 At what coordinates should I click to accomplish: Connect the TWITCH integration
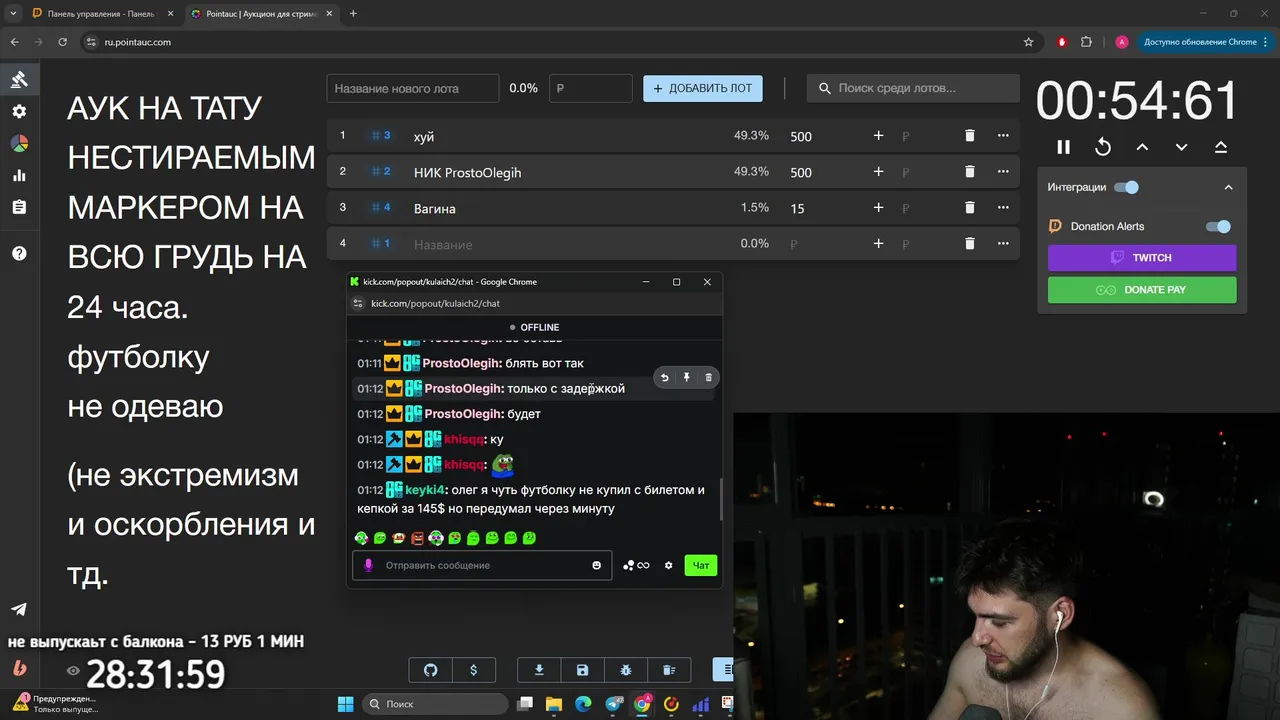click(1142, 258)
